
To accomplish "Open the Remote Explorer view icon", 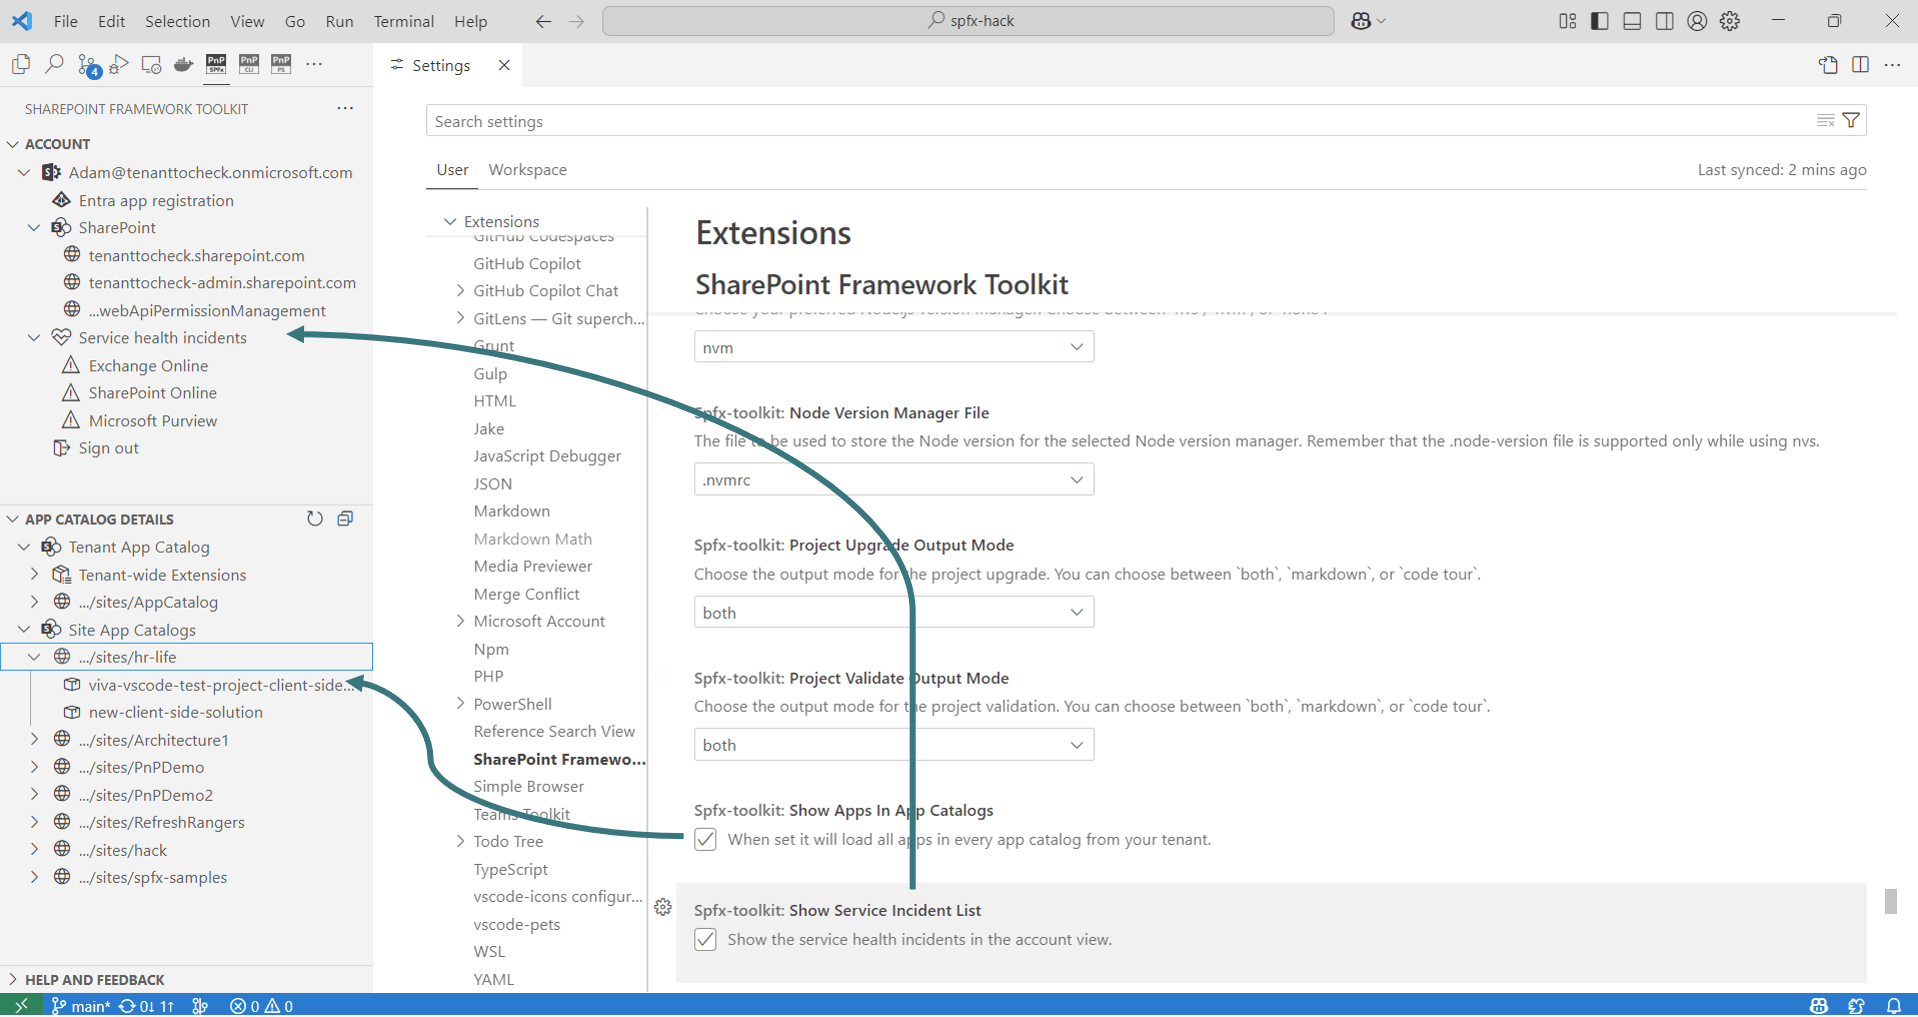I will point(151,64).
